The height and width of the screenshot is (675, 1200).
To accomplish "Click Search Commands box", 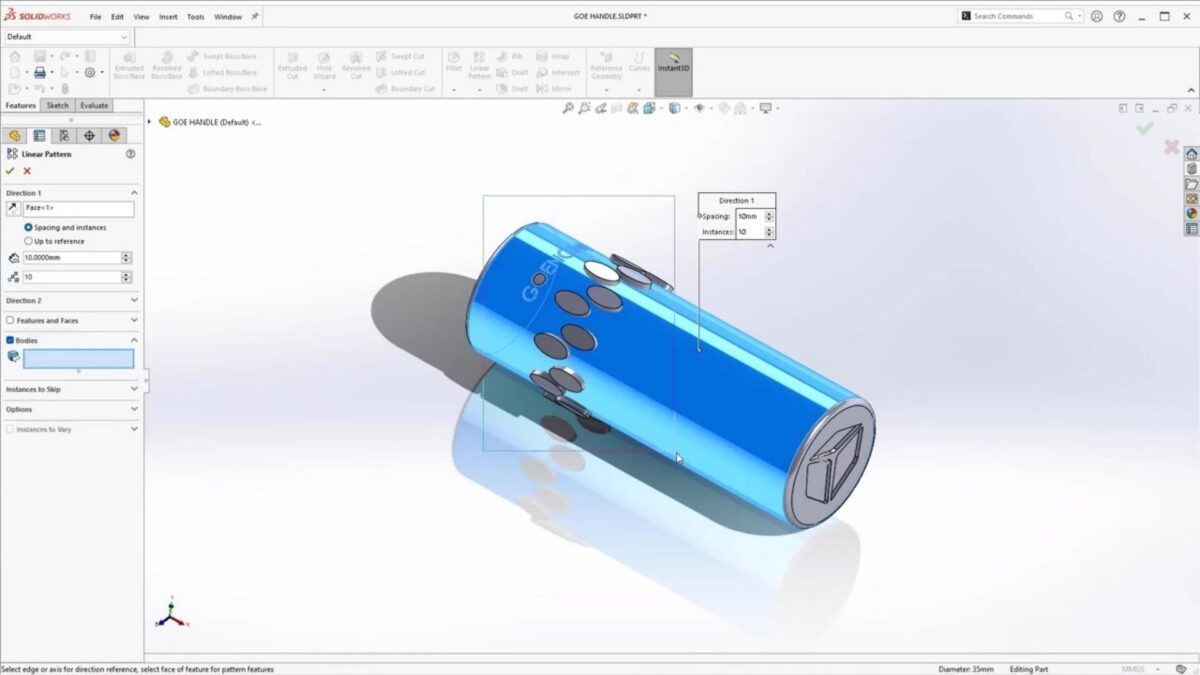I will pos(1020,16).
